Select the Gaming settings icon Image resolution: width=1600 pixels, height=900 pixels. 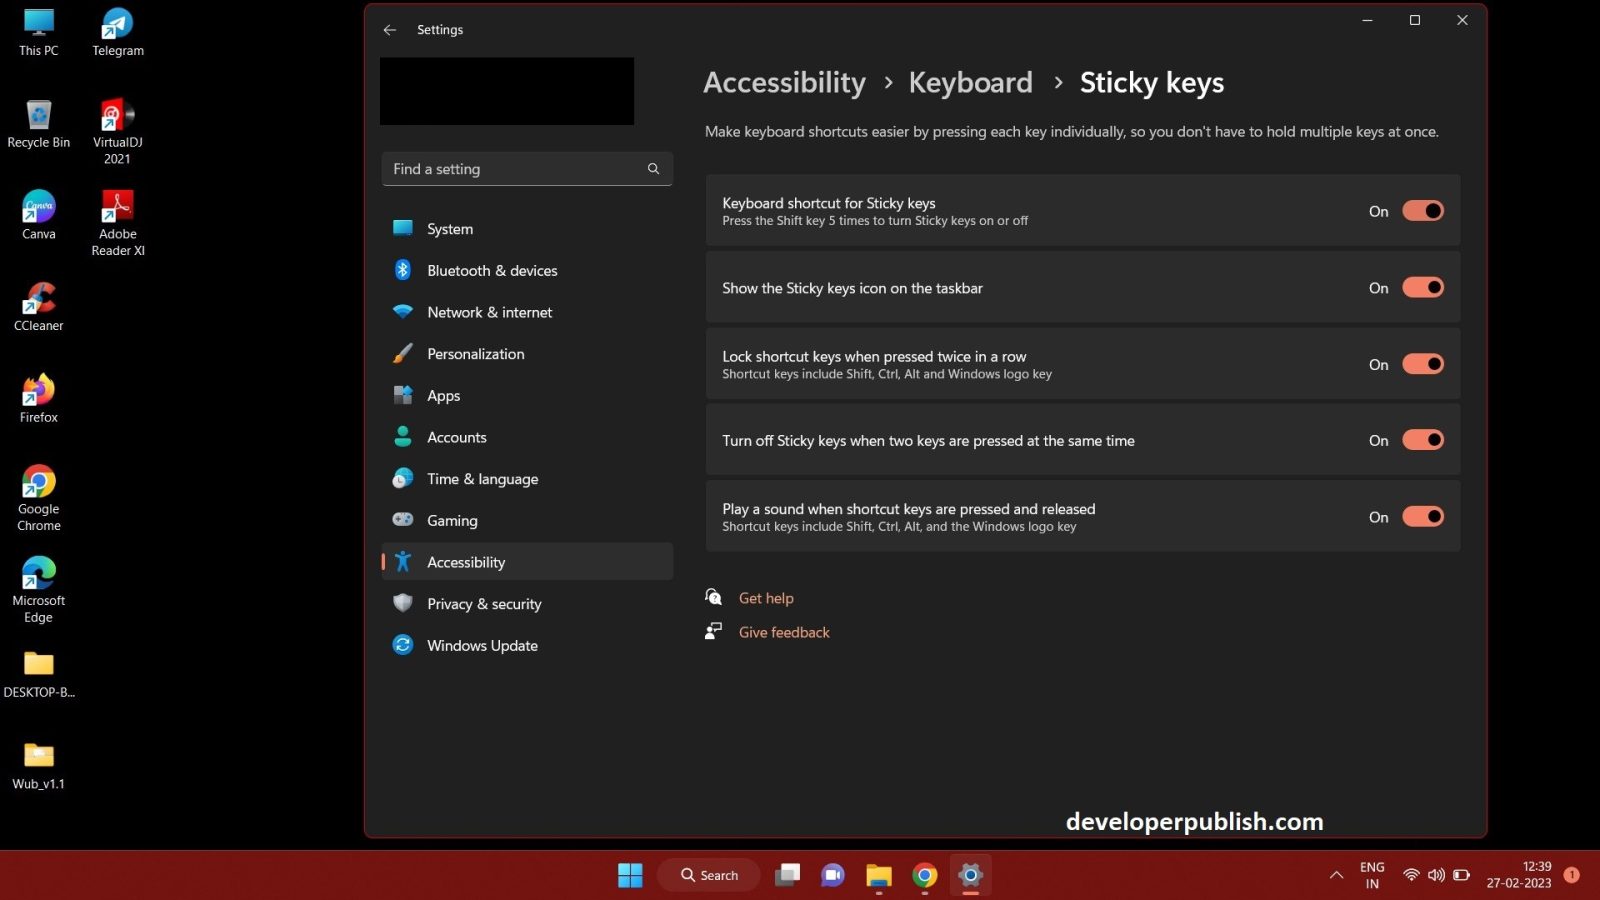(x=403, y=520)
